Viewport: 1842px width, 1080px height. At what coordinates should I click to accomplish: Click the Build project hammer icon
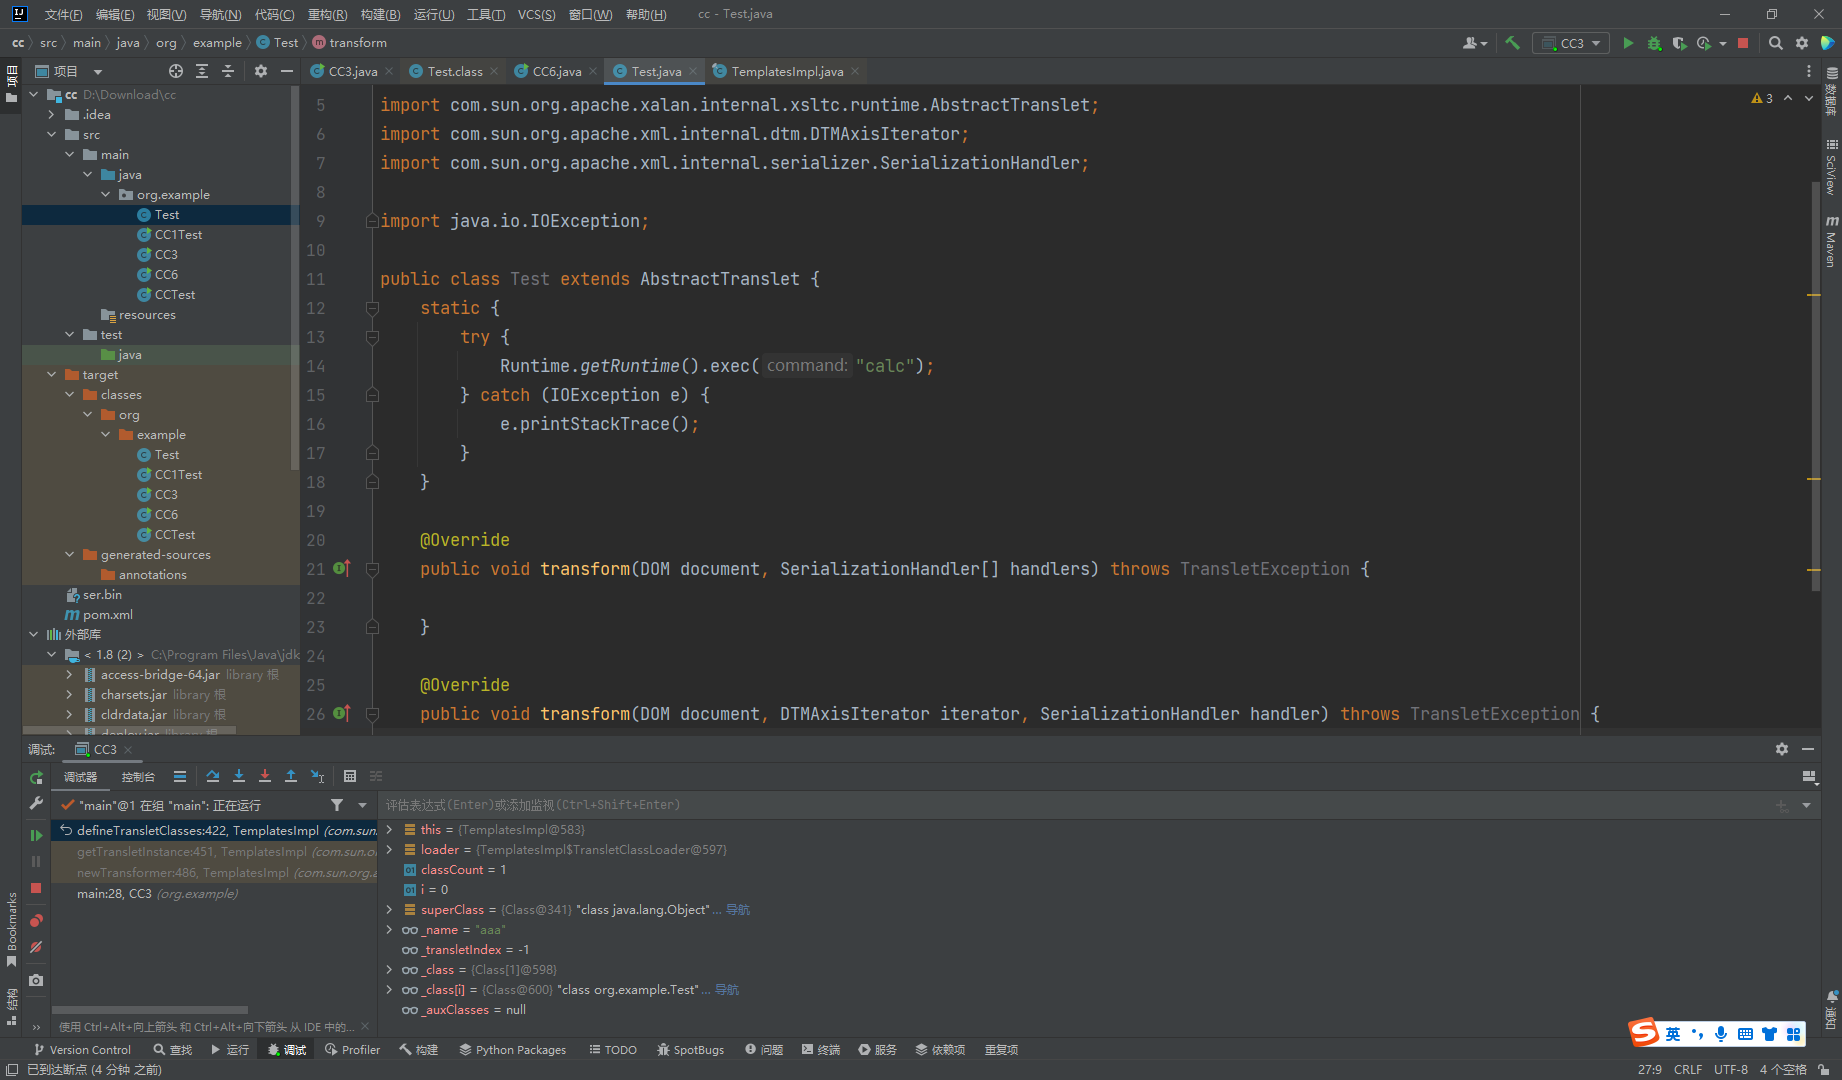pos(1512,43)
